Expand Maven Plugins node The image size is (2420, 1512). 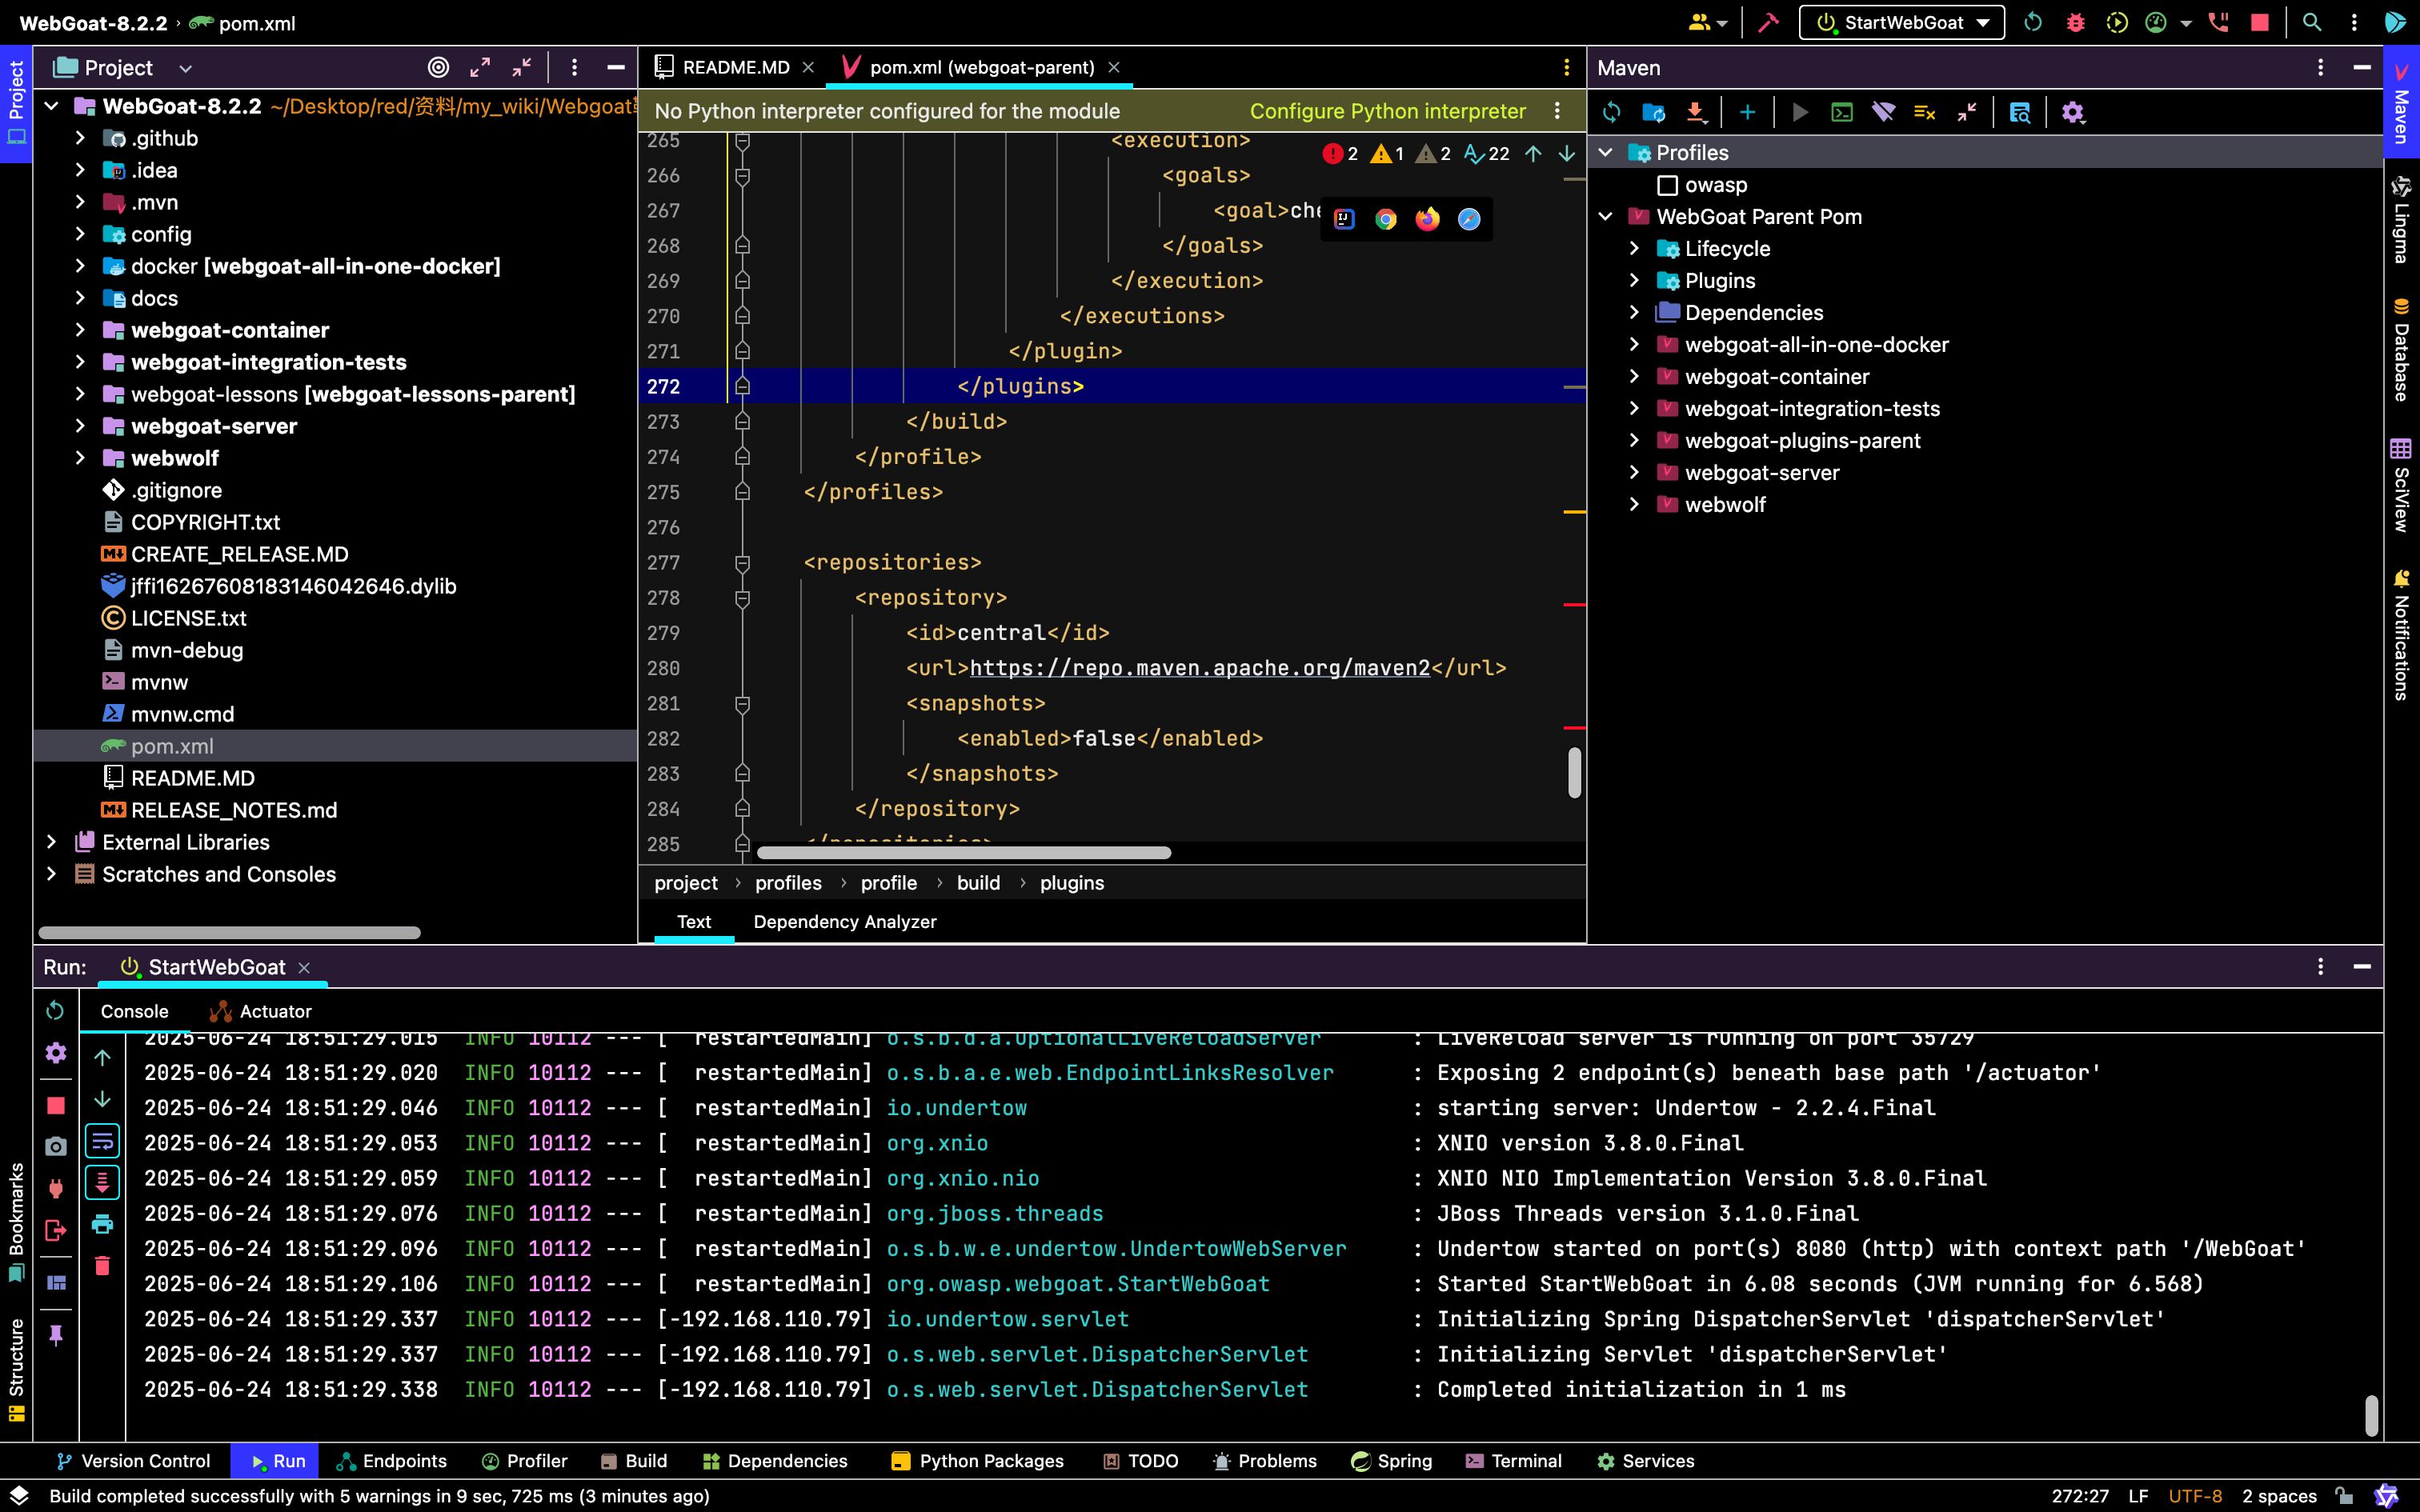point(1634,281)
